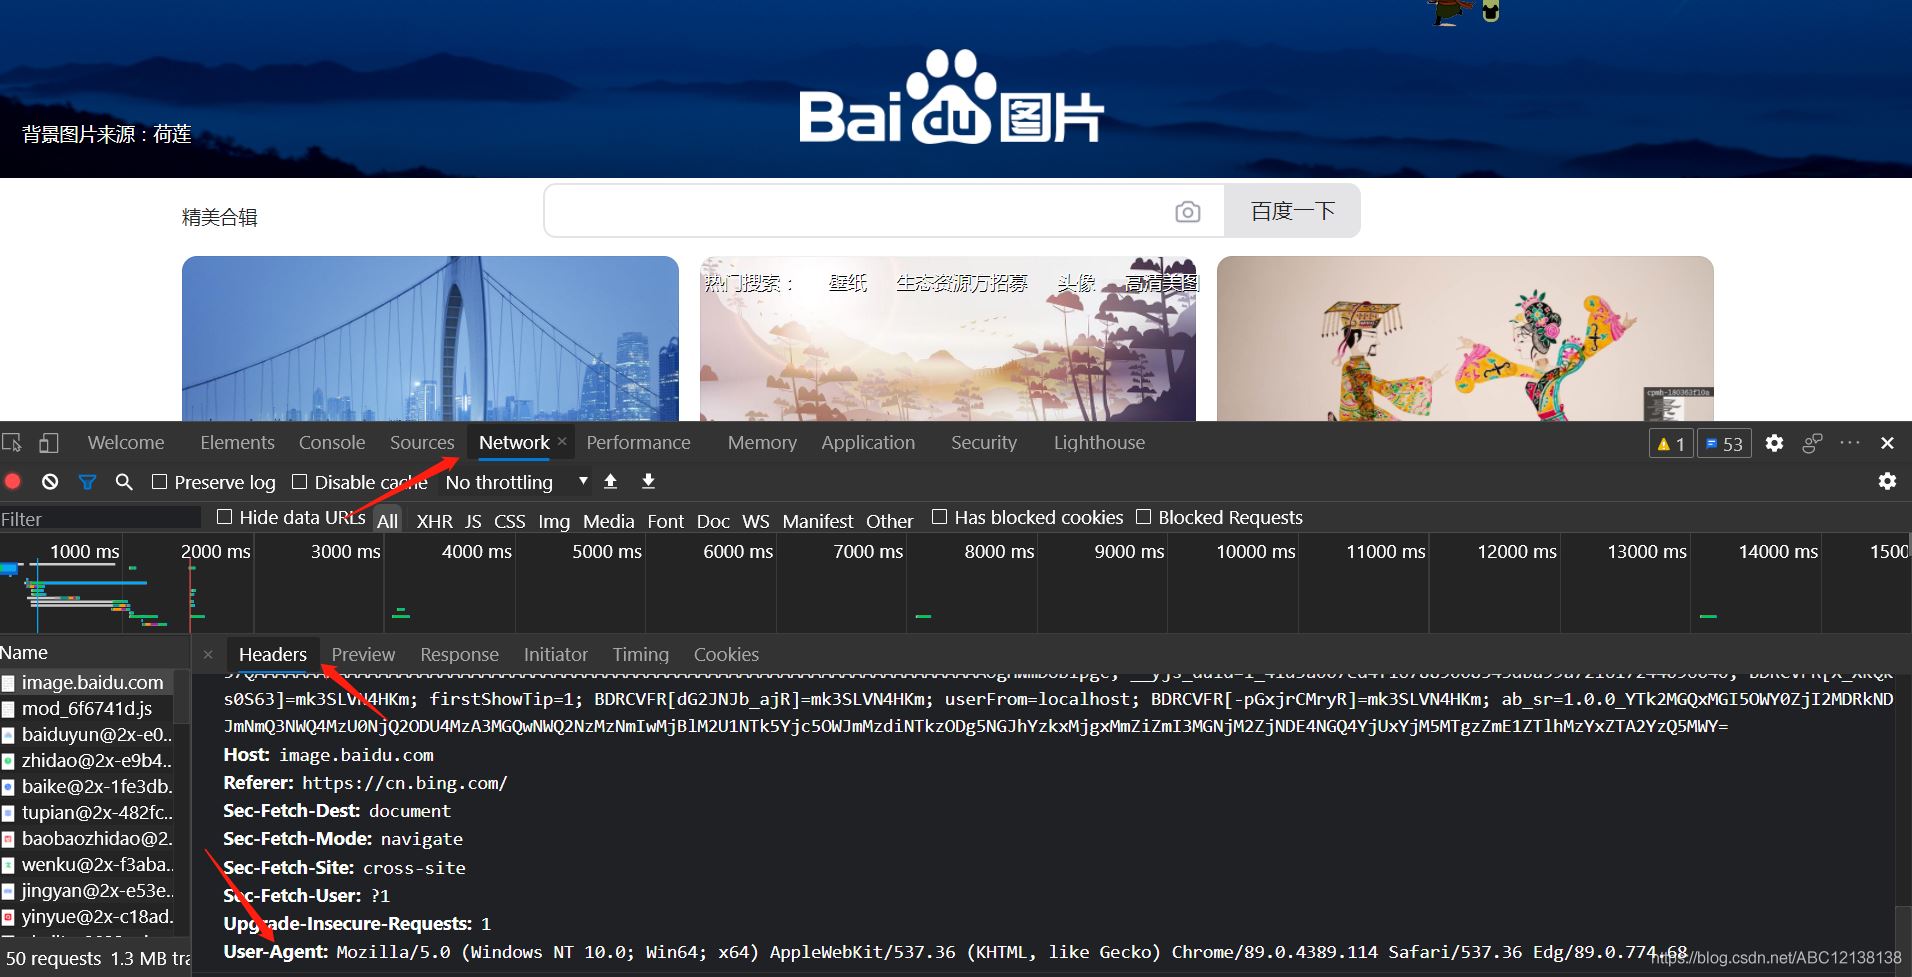
Task: Open the No throttling dropdown
Action: pos(515,481)
